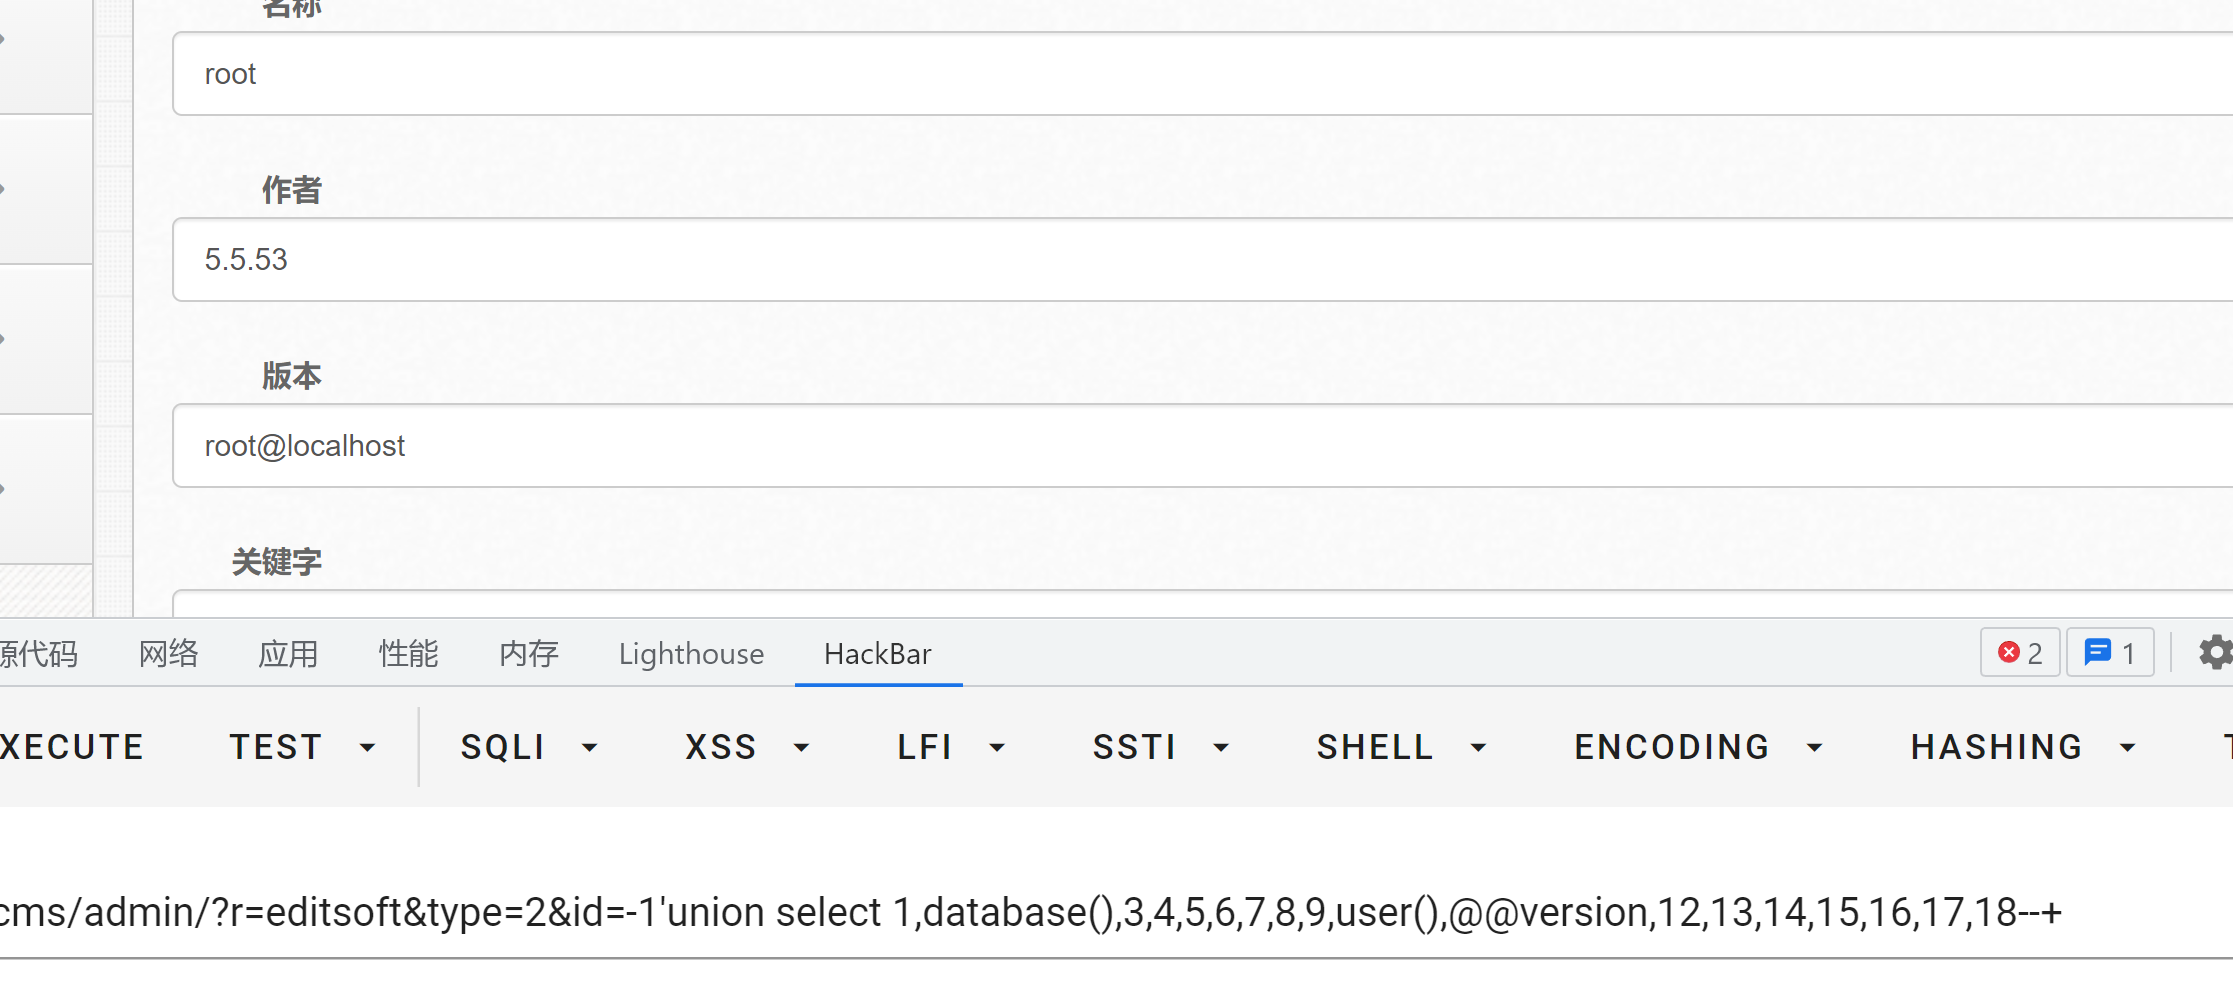Click the red error count badge

2020,653
